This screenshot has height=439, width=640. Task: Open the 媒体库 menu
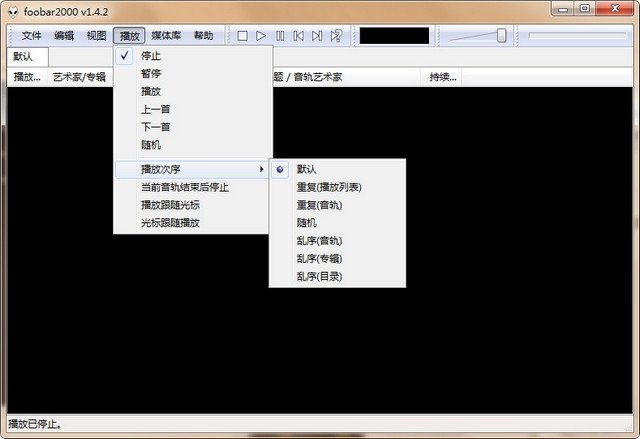coord(166,36)
